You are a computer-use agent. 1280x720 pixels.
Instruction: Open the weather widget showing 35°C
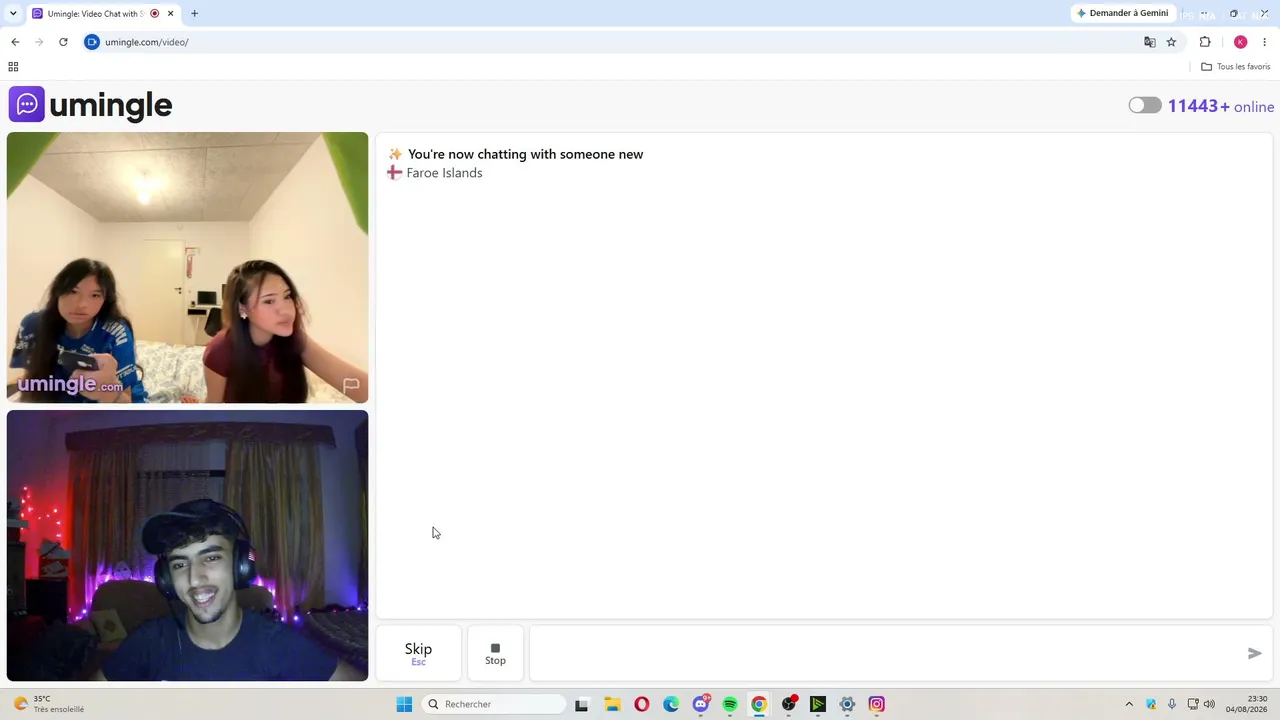pyautogui.click(x=48, y=704)
